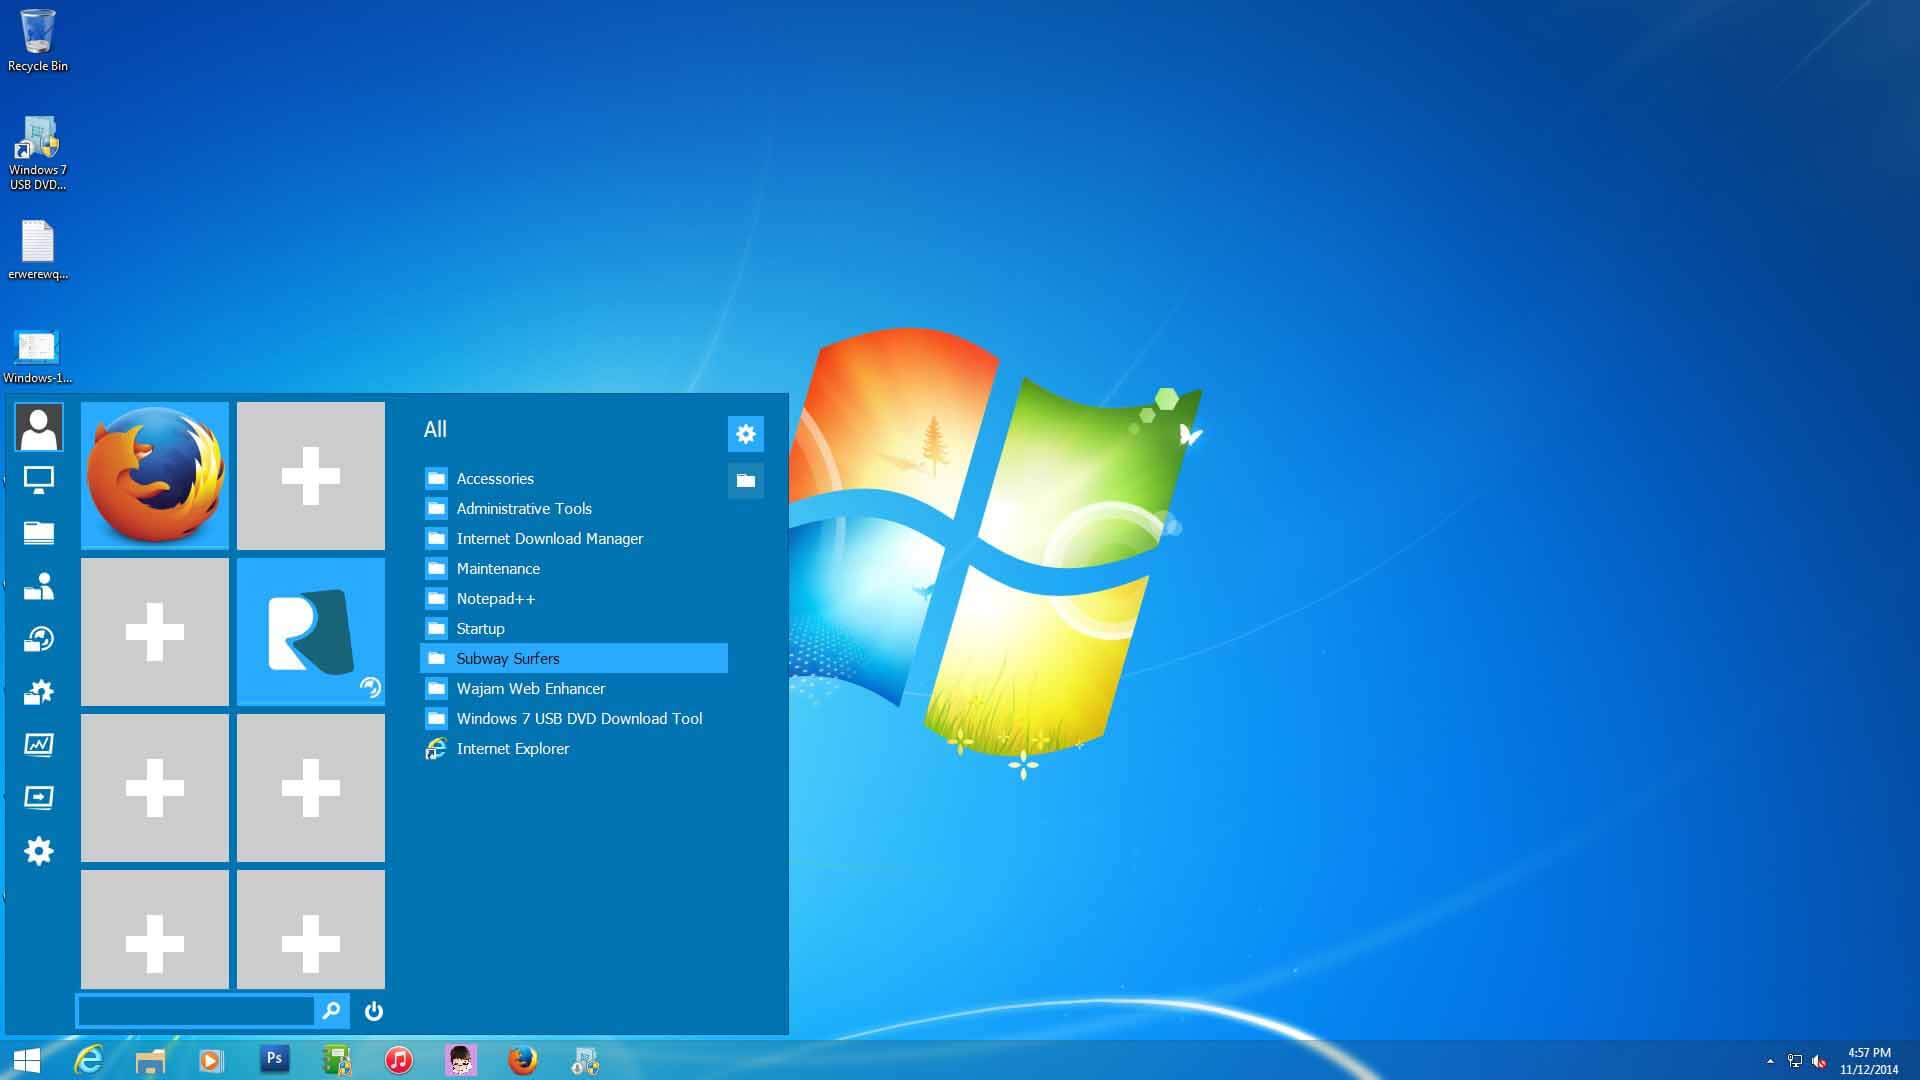The width and height of the screenshot is (1920, 1080).
Task: Select the erwerewq text file on desktop
Action: tap(38, 250)
